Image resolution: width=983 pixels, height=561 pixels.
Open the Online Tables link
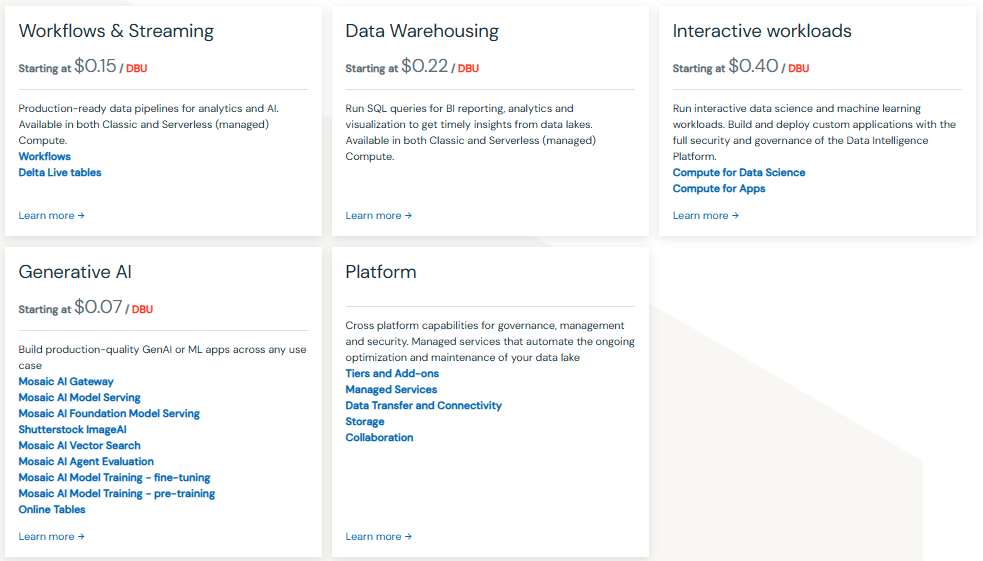click(x=51, y=510)
